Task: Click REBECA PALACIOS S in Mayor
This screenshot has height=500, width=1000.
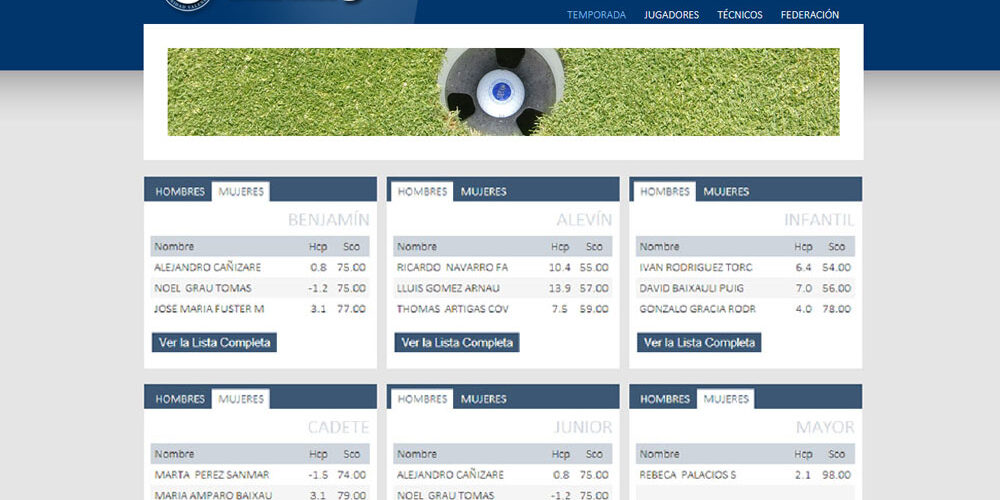Action: [688, 474]
